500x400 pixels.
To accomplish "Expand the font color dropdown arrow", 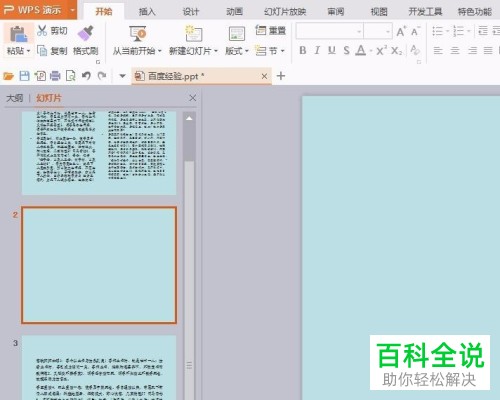I will click(x=371, y=51).
